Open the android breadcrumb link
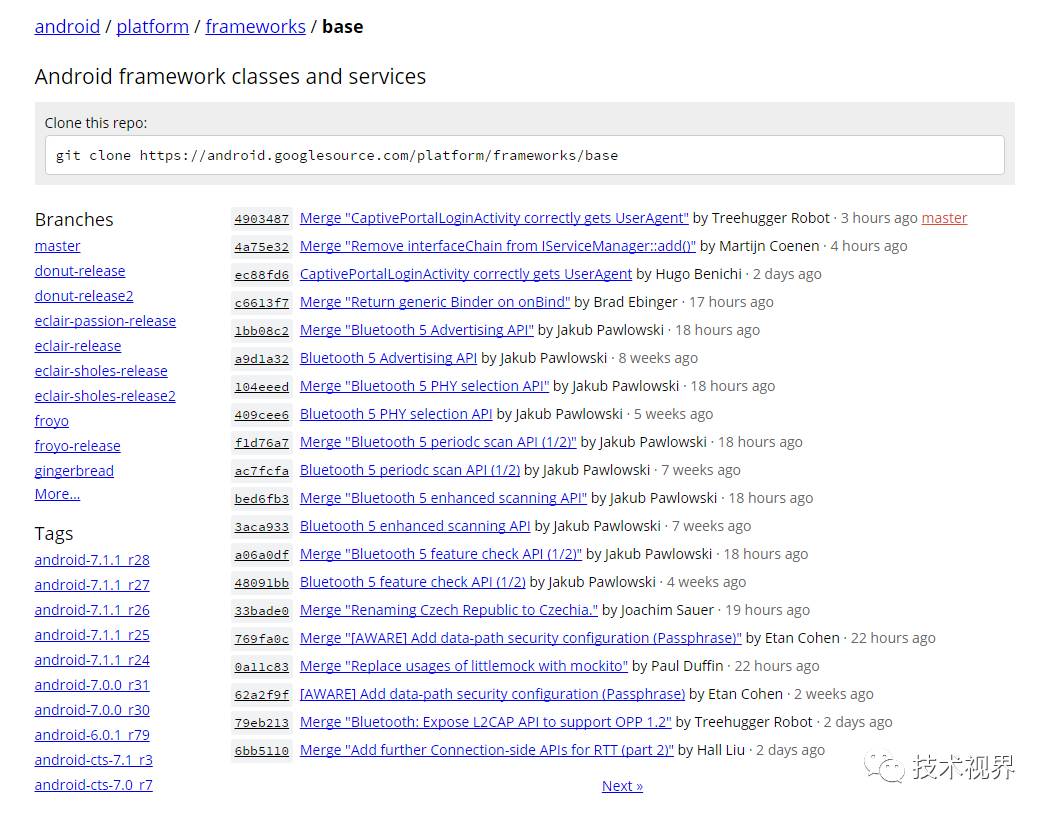The height and width of the screenshot is (814, 1050). tap(67, 27)
